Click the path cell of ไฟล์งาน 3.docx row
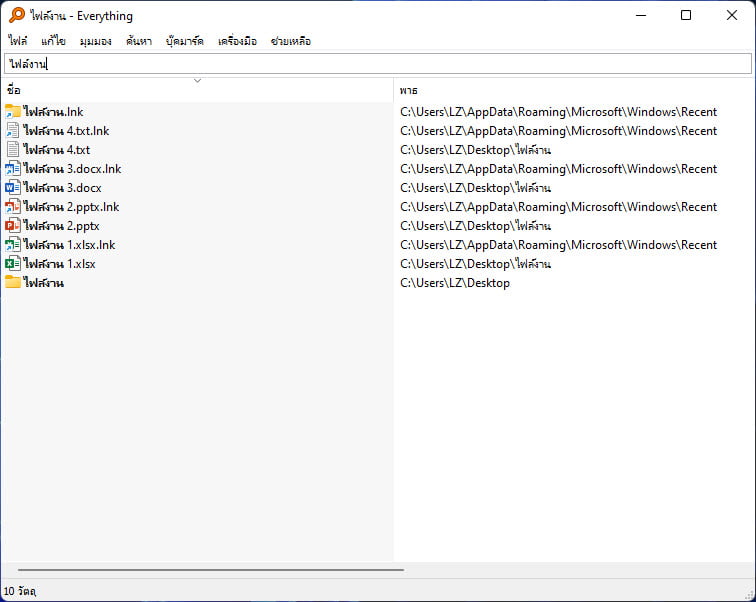Image resolution: width=756 pixels, height=602 pixels. click(x=475, y=188)
